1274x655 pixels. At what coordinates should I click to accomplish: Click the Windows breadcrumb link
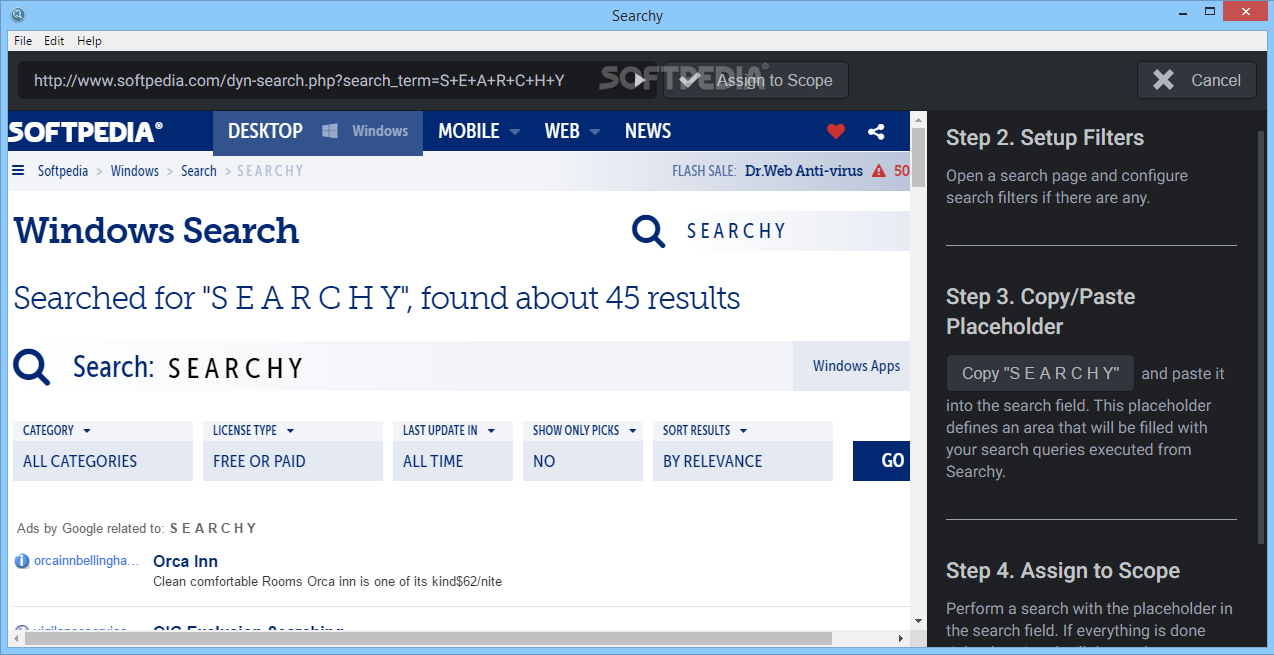(x=135, y=171)
